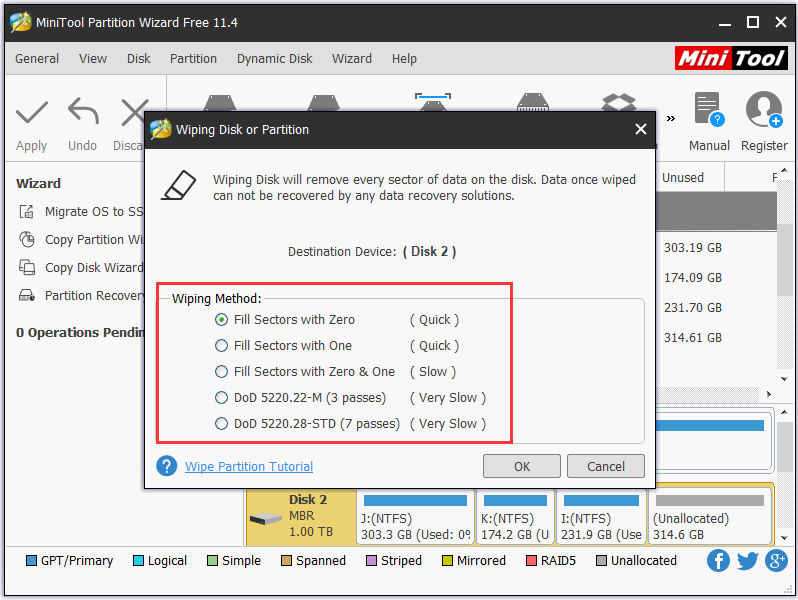Click the Discard X icon

[134, 112]
